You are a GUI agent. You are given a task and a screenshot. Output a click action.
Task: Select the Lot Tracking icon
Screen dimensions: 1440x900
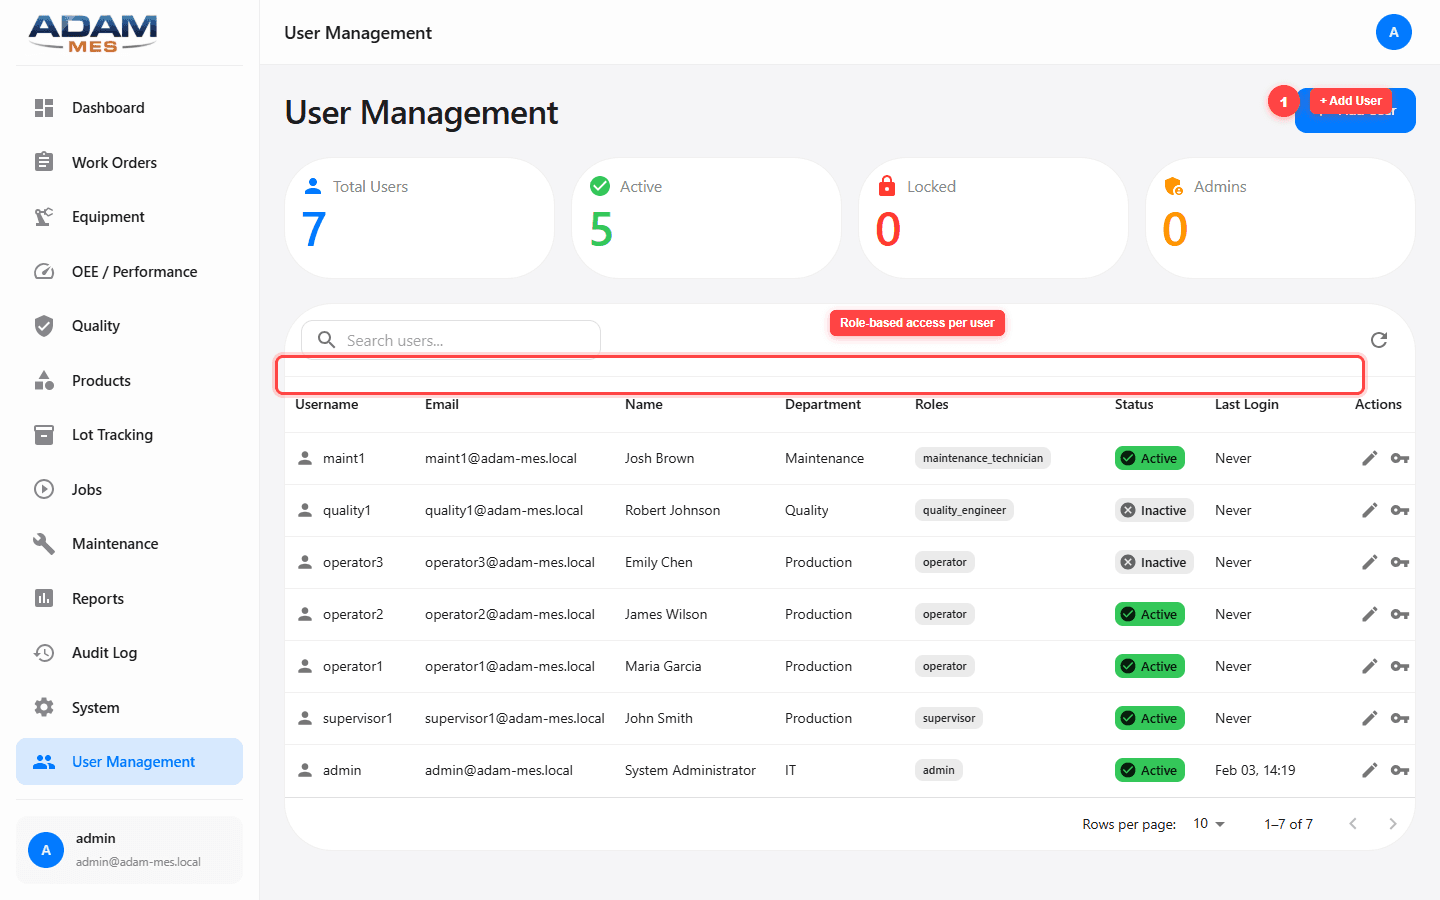tap(44, 434)
